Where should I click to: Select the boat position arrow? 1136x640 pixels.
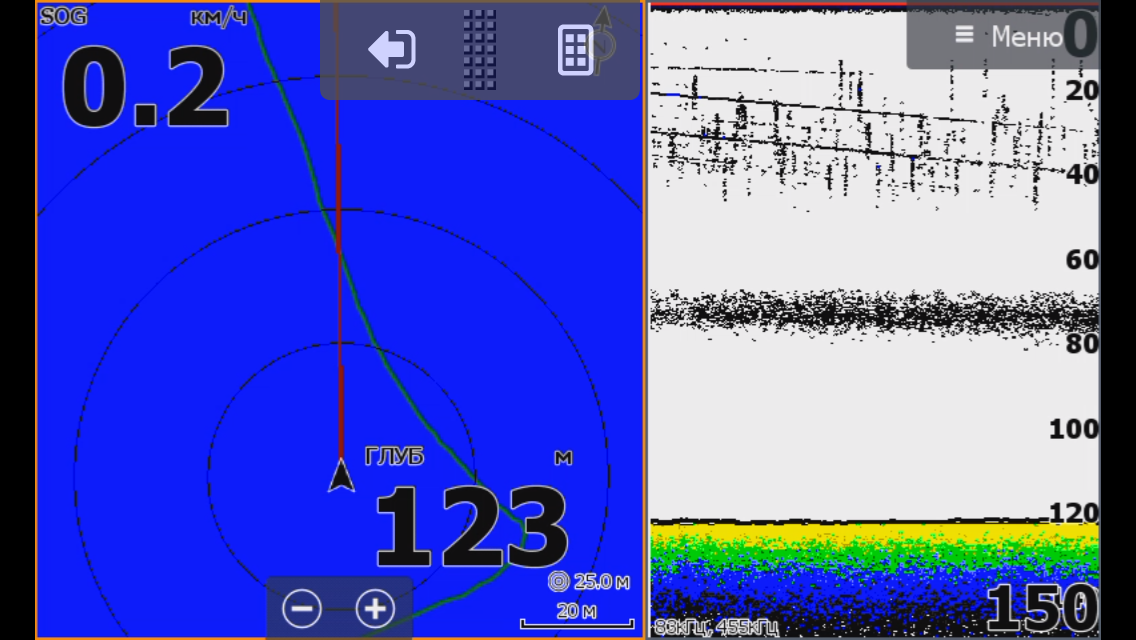[341, 475]
